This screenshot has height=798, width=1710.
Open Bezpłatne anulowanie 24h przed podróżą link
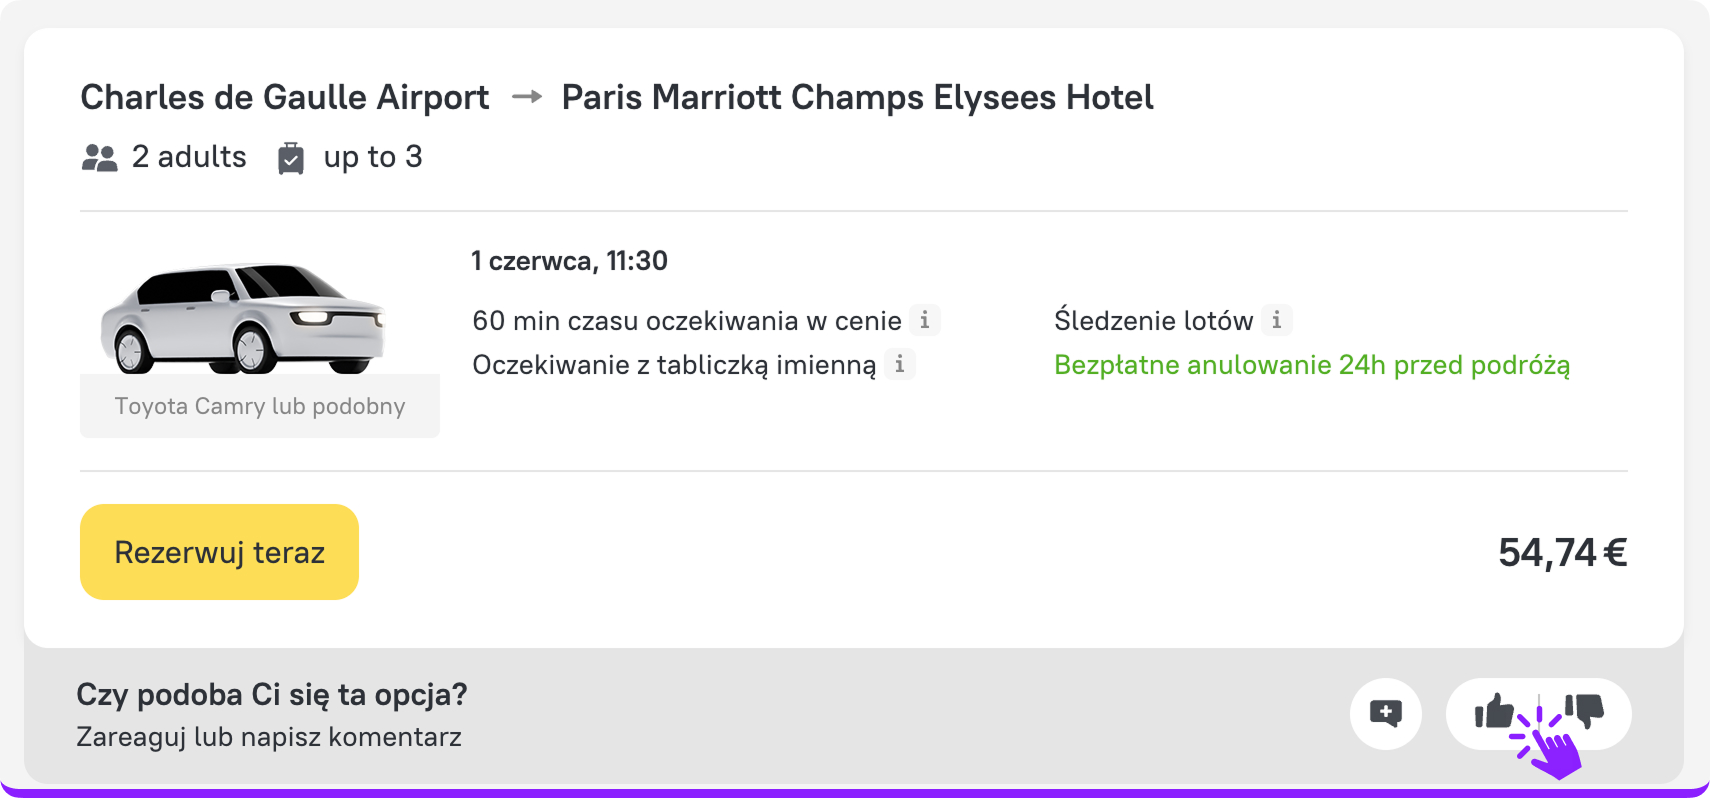coord(1311,365)
